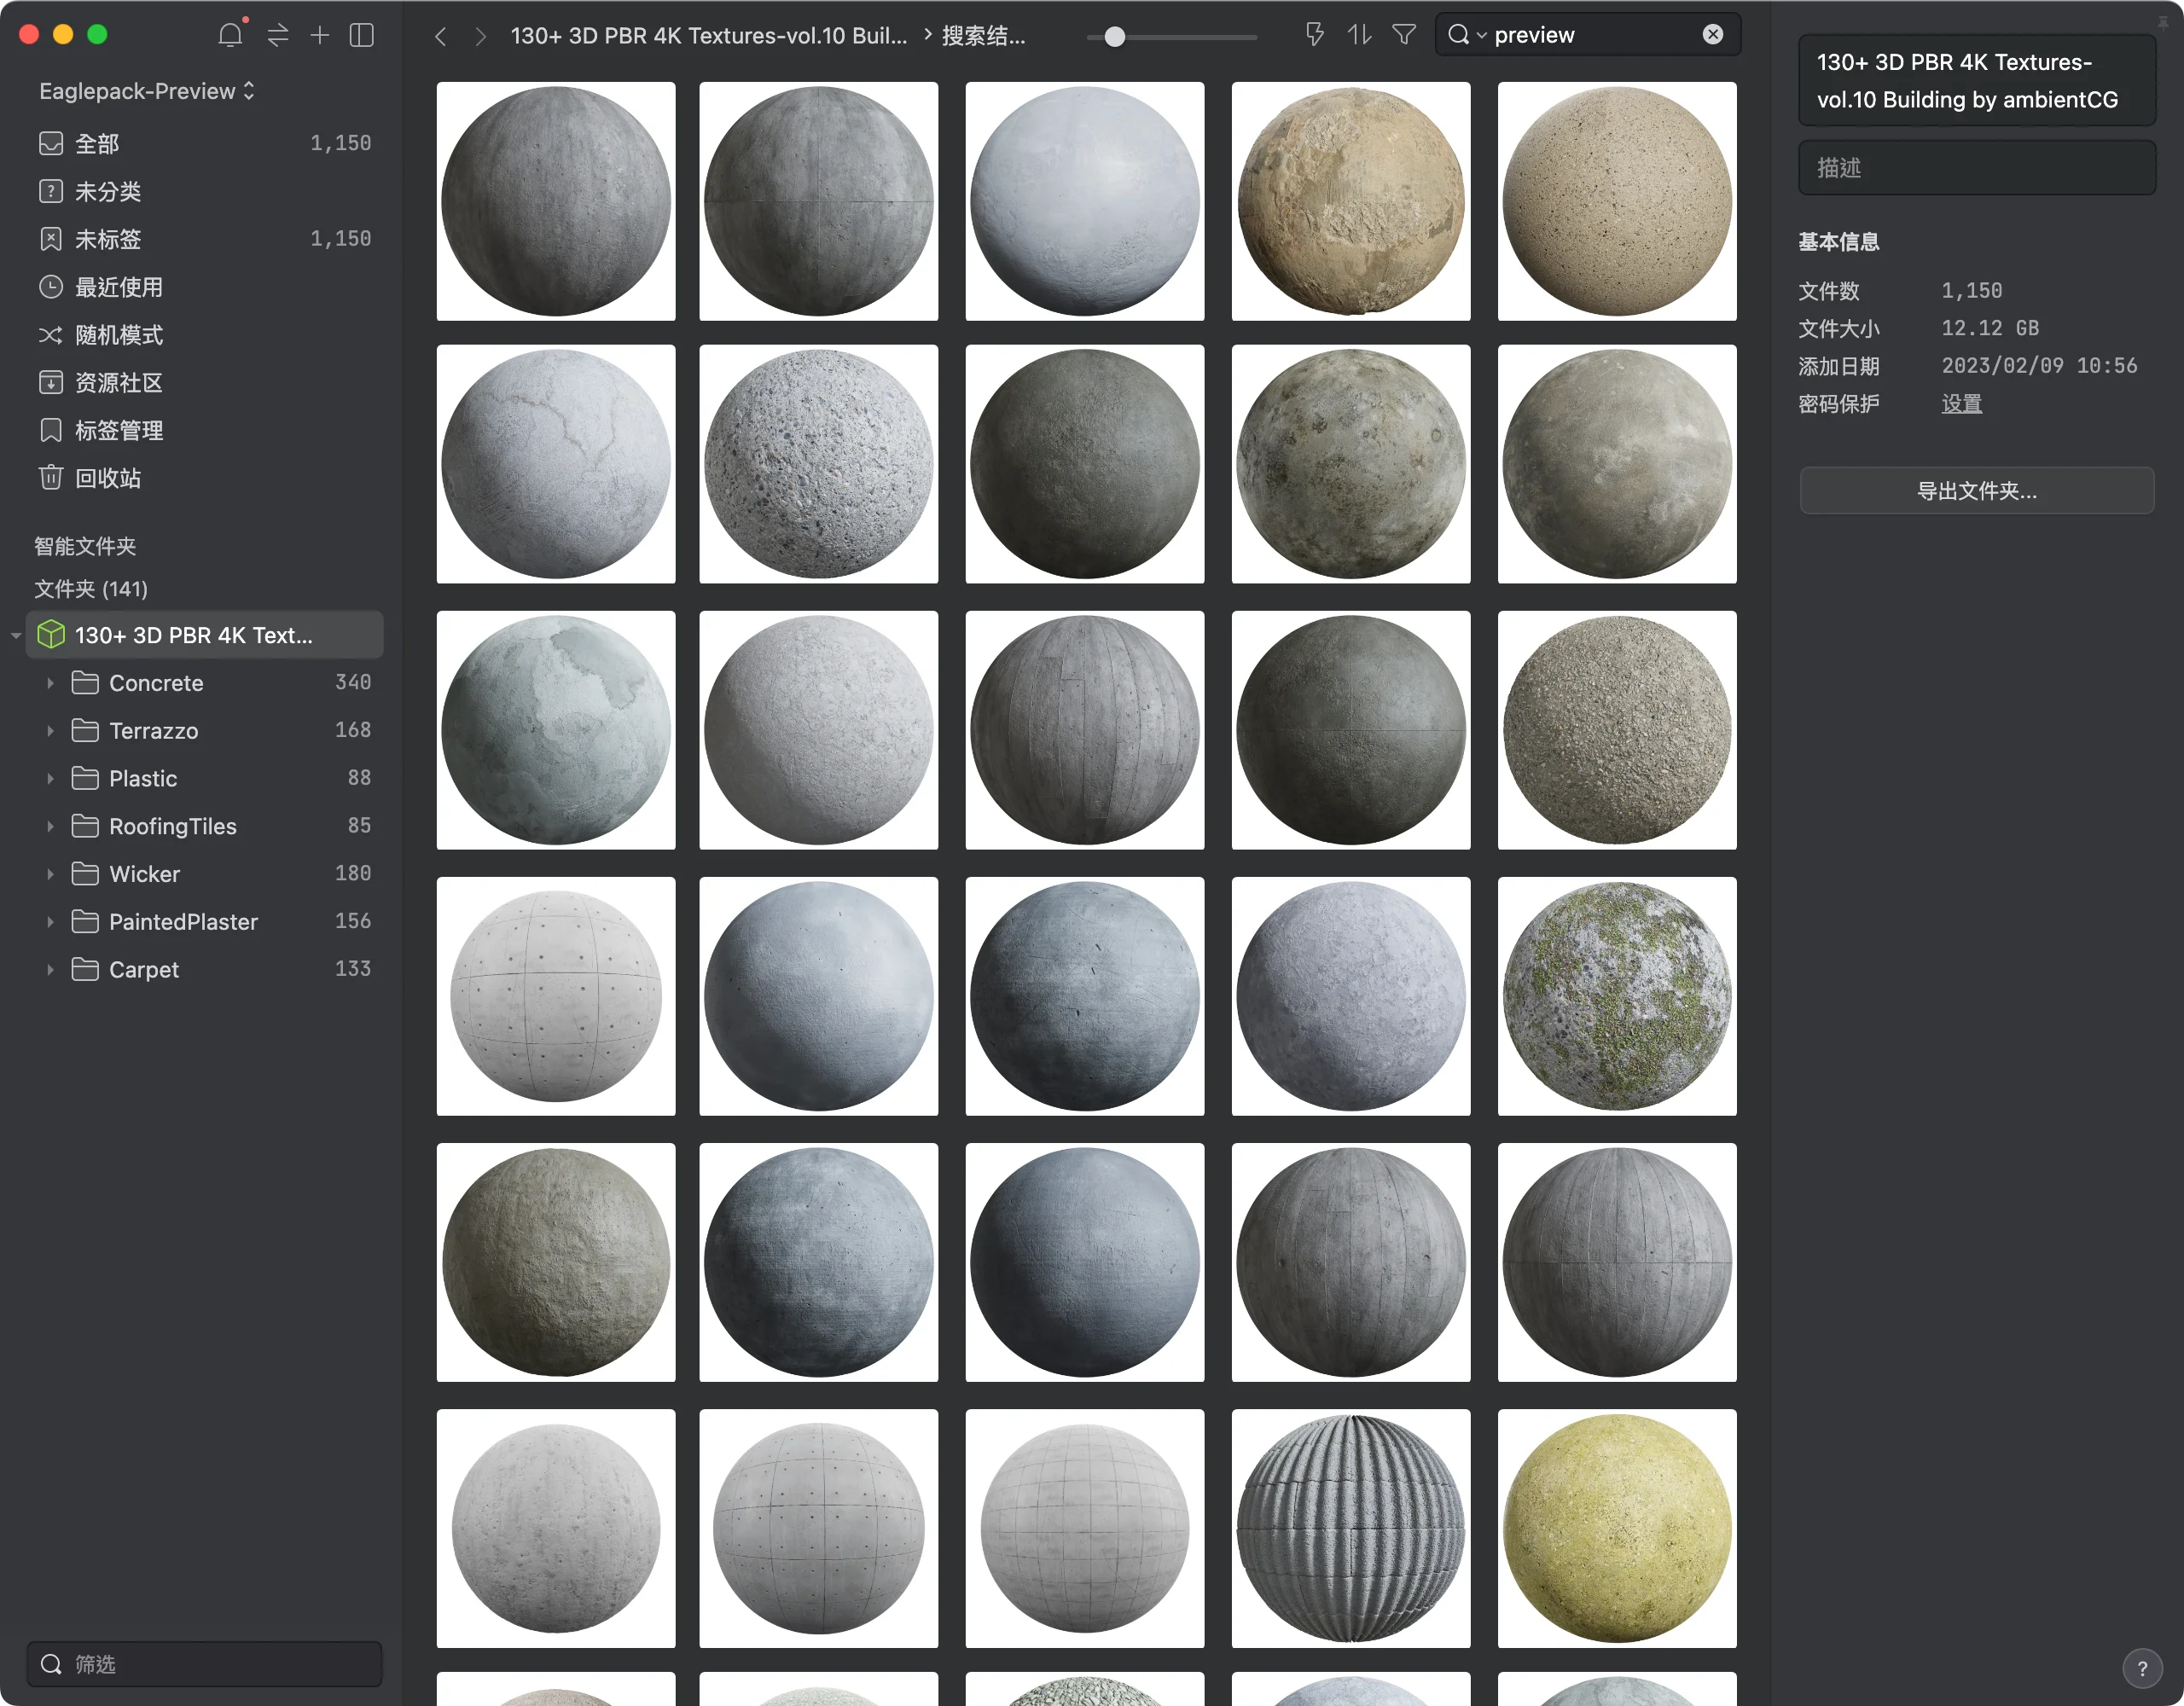
Task: Click the switch library arrows icon
Action: click(278, 35)
